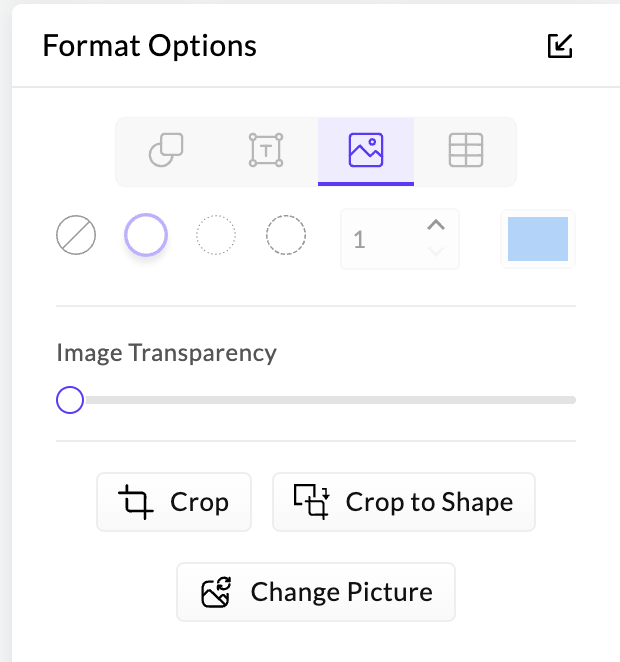Switch to the Shape format tab
620x662 pixels.
[x=166, y=151]
